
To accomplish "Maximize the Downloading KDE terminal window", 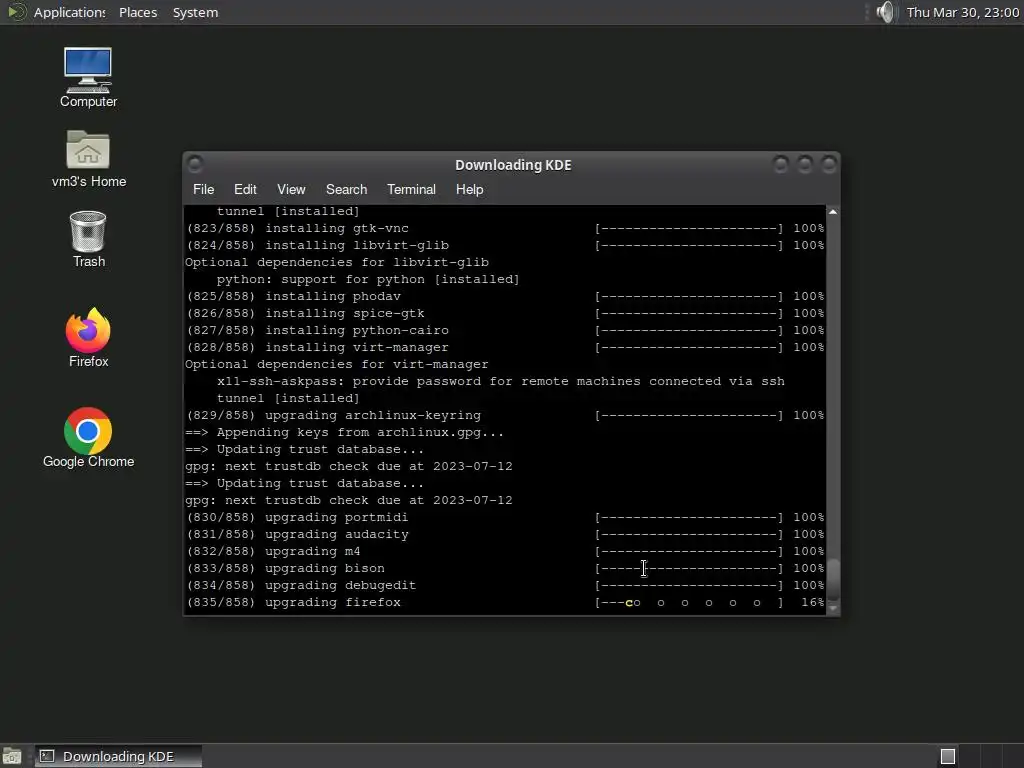I will 805,164.
